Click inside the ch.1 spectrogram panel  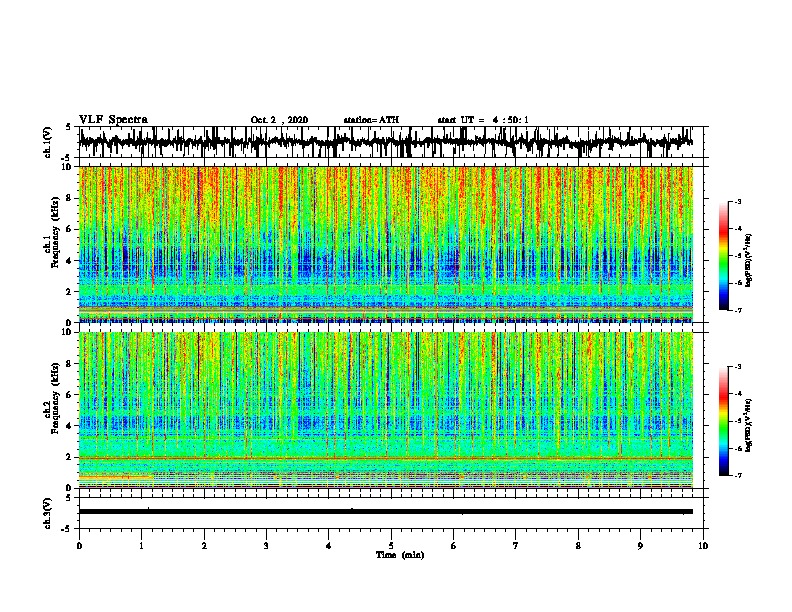[385, 244]
